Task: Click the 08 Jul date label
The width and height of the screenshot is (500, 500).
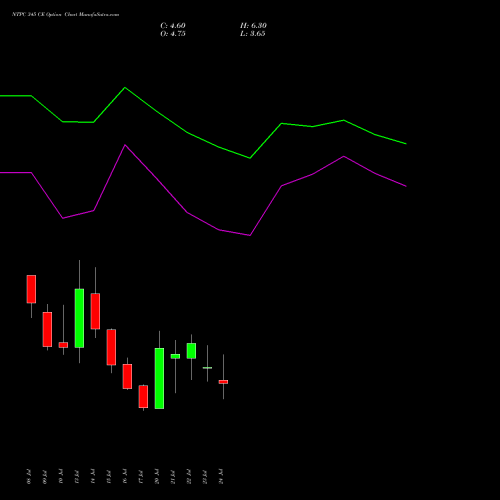Action: tap(29, 477)
